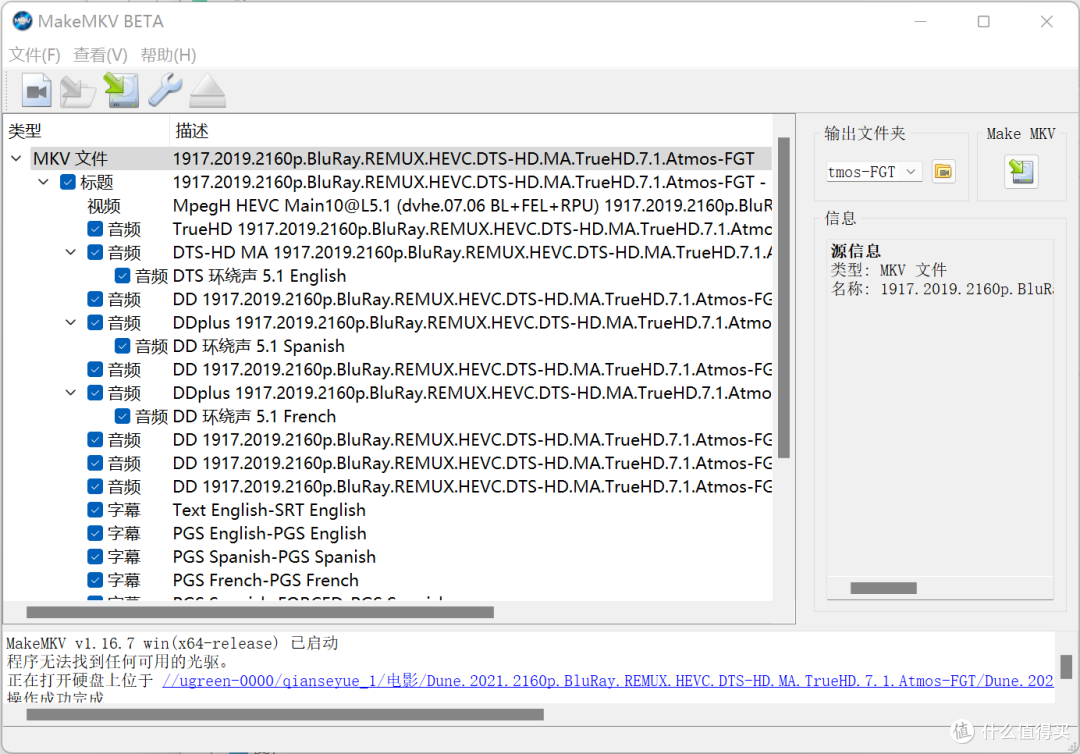Screen dimensions: 1080x754
Task: Collapse the DDplus node containing Spanish track
Action: coord(70,323)
